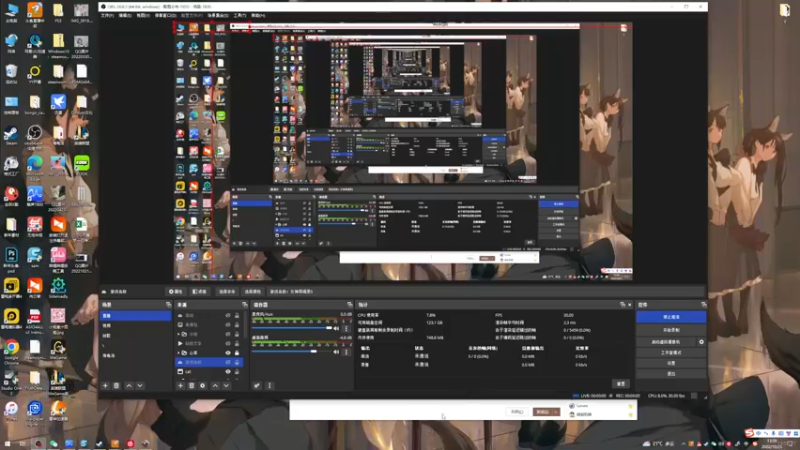Click the 启动虚拟摄像机 virtual camera button
This screenshot has height=450, width=800.
pyautogui.click(x=666, y=342)
